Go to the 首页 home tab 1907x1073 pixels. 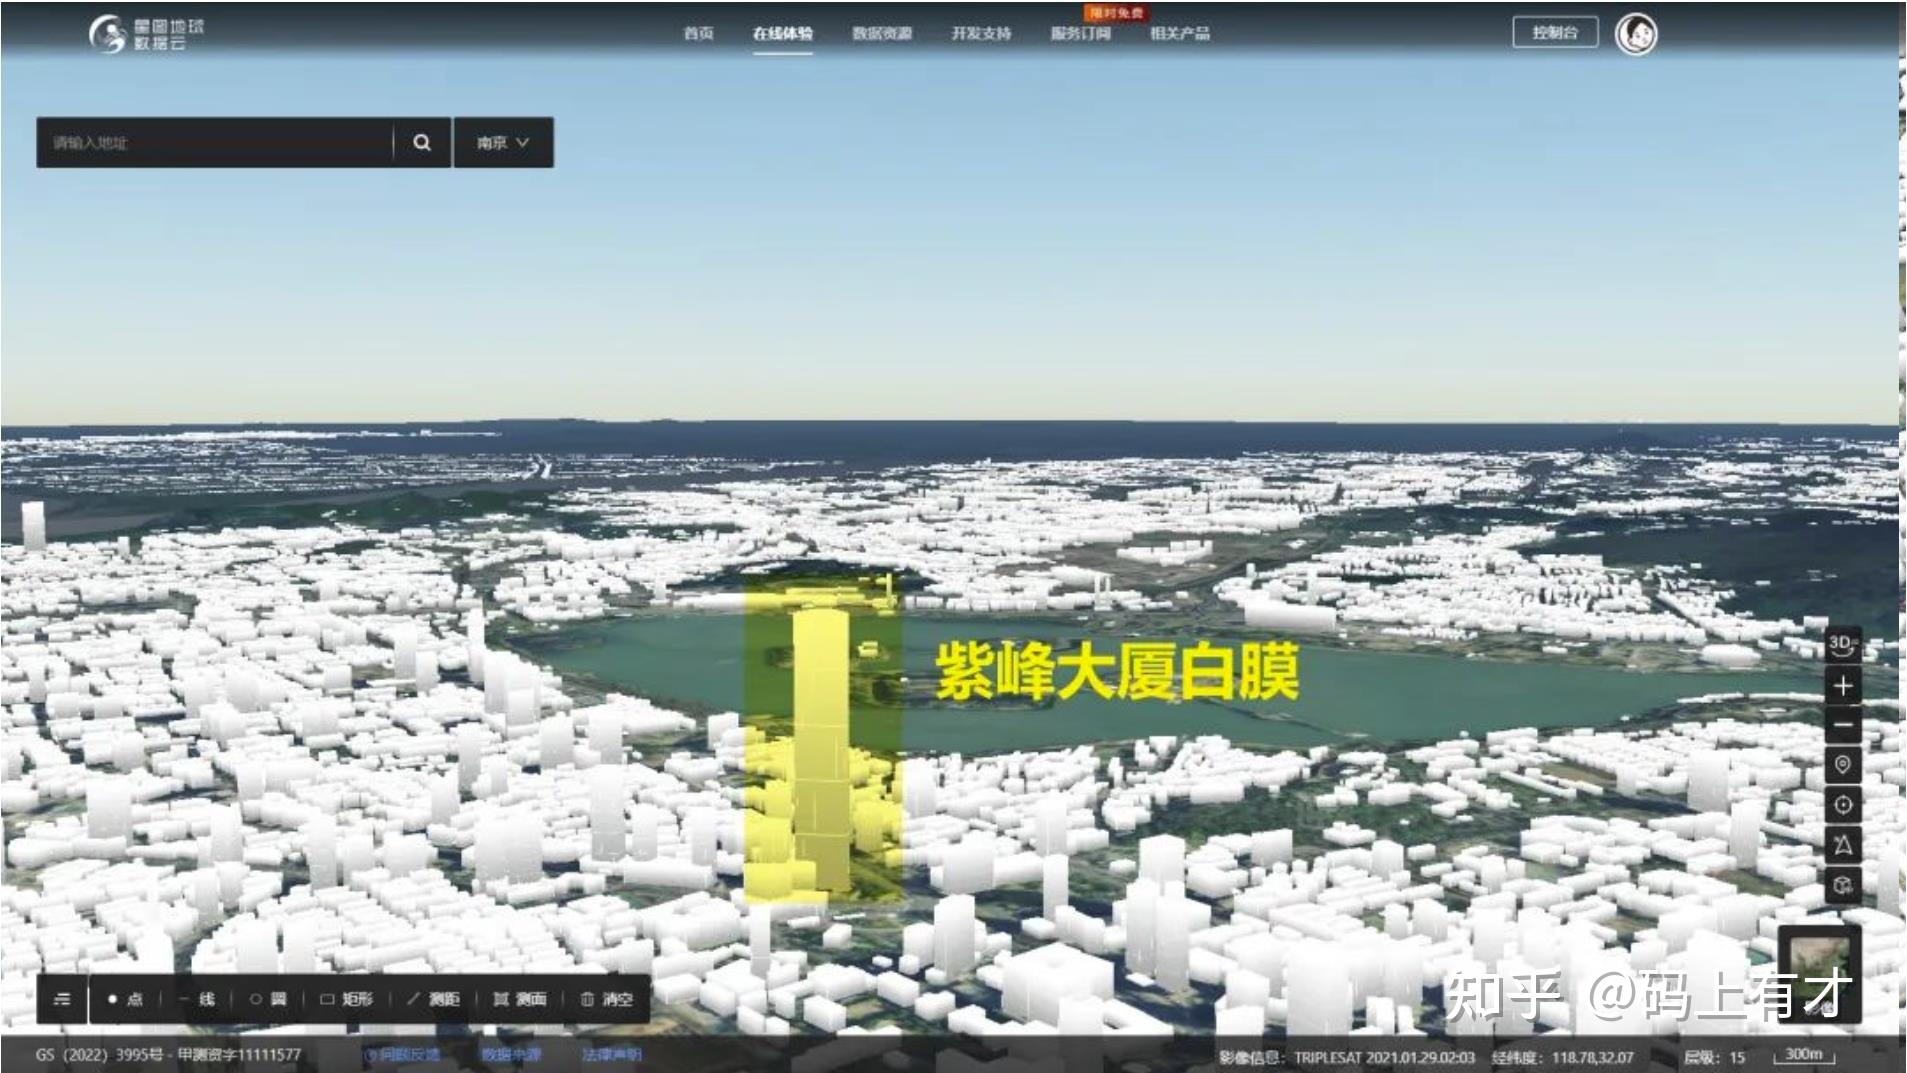pyautogui.click(x=698, y=34)
